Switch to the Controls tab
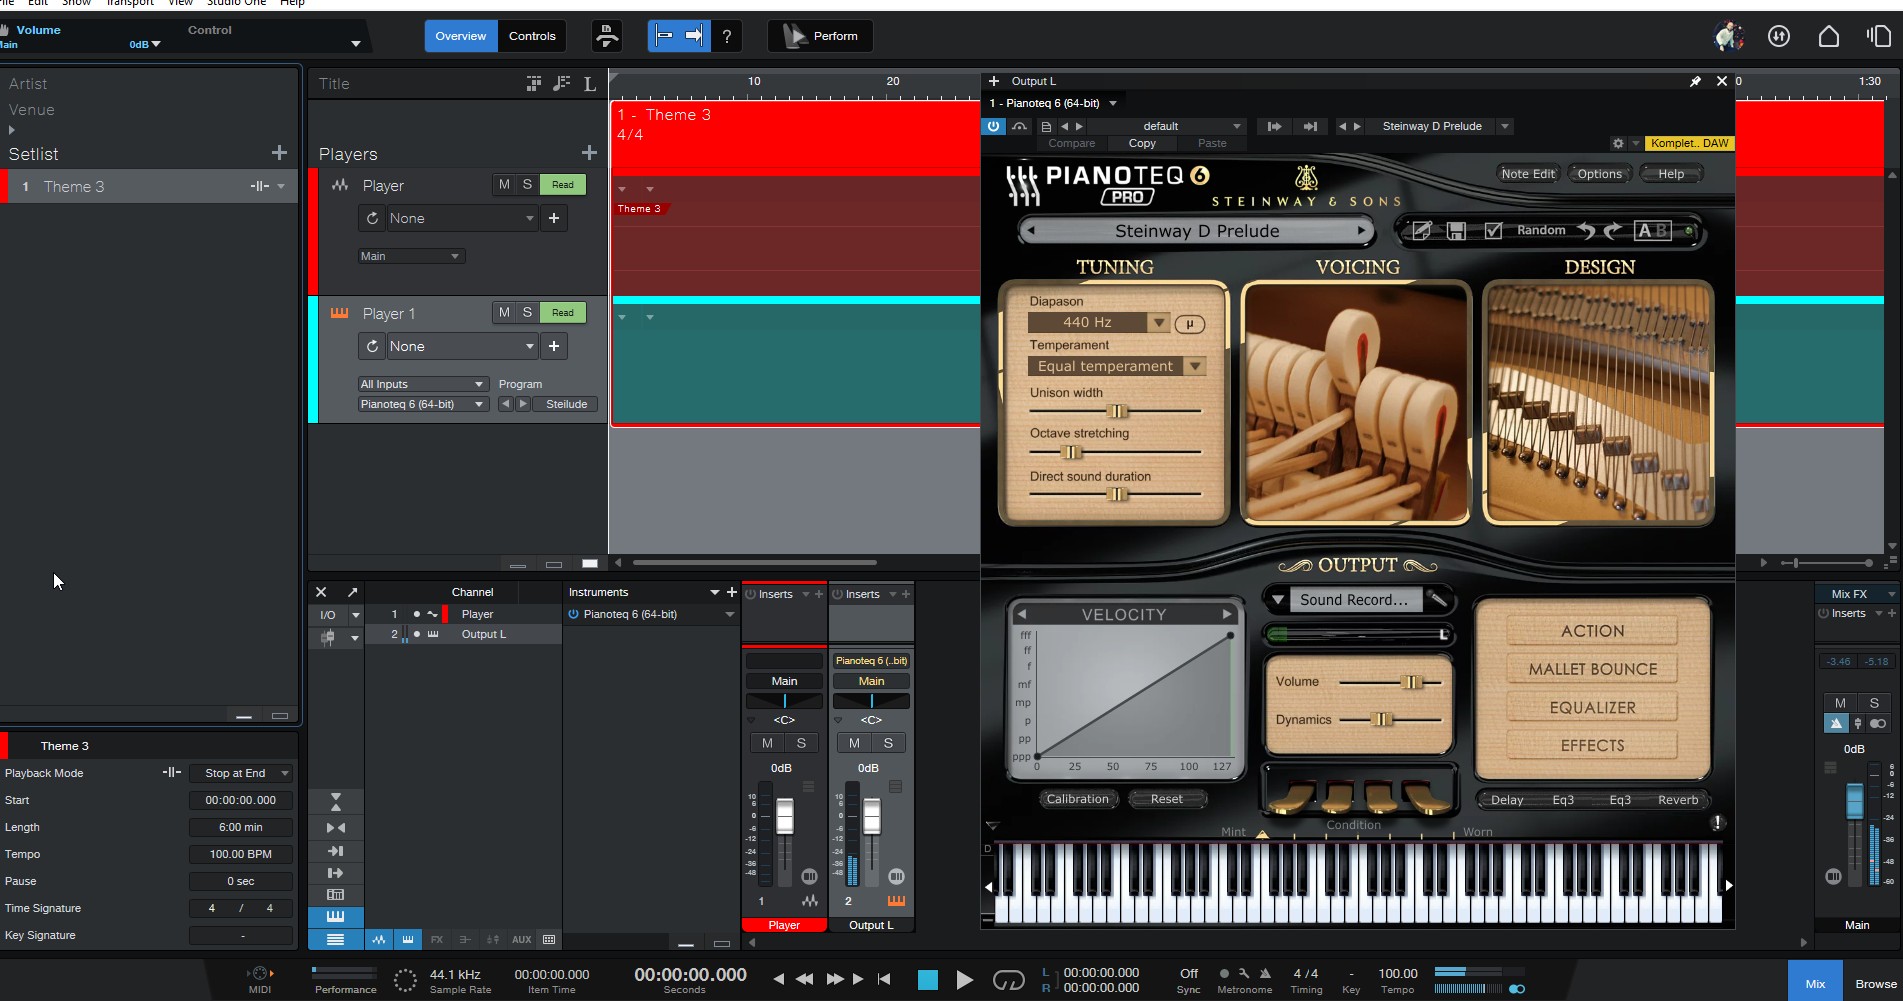Image resolution: width=1903 pixels, height=1001 pixels. [531, 36]
